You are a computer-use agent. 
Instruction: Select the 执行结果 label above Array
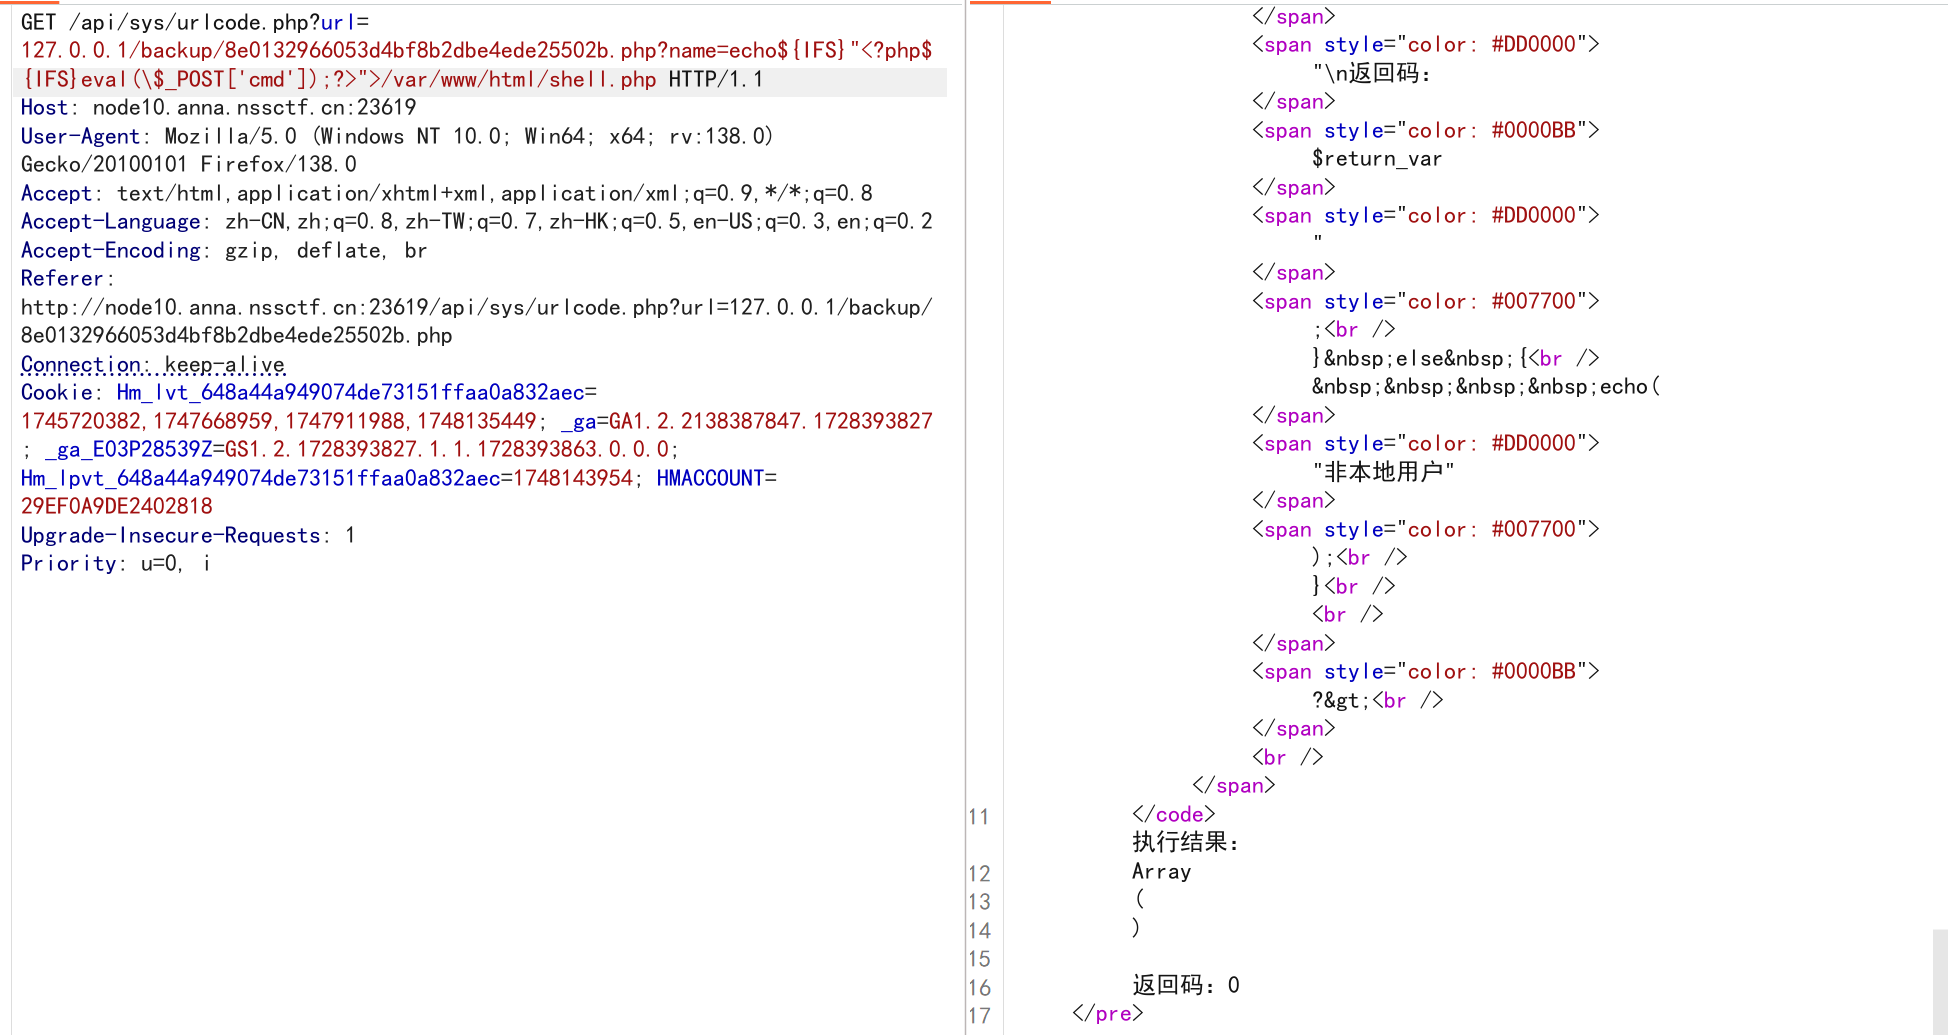coord(1185,842)
